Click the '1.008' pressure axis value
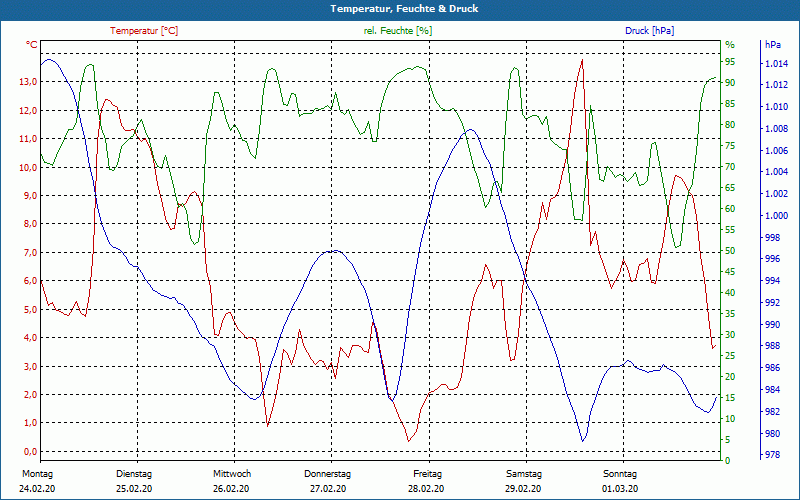 click(776, 129)
